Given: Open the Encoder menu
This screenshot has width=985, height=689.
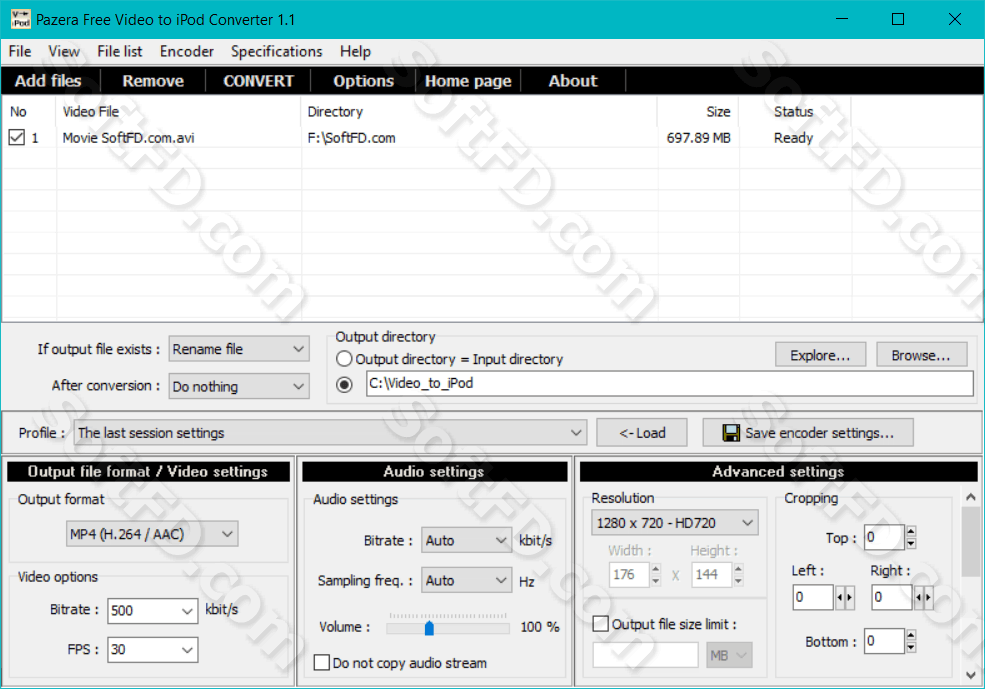Looking at the screenshot, I should click(x=187, y=52).
